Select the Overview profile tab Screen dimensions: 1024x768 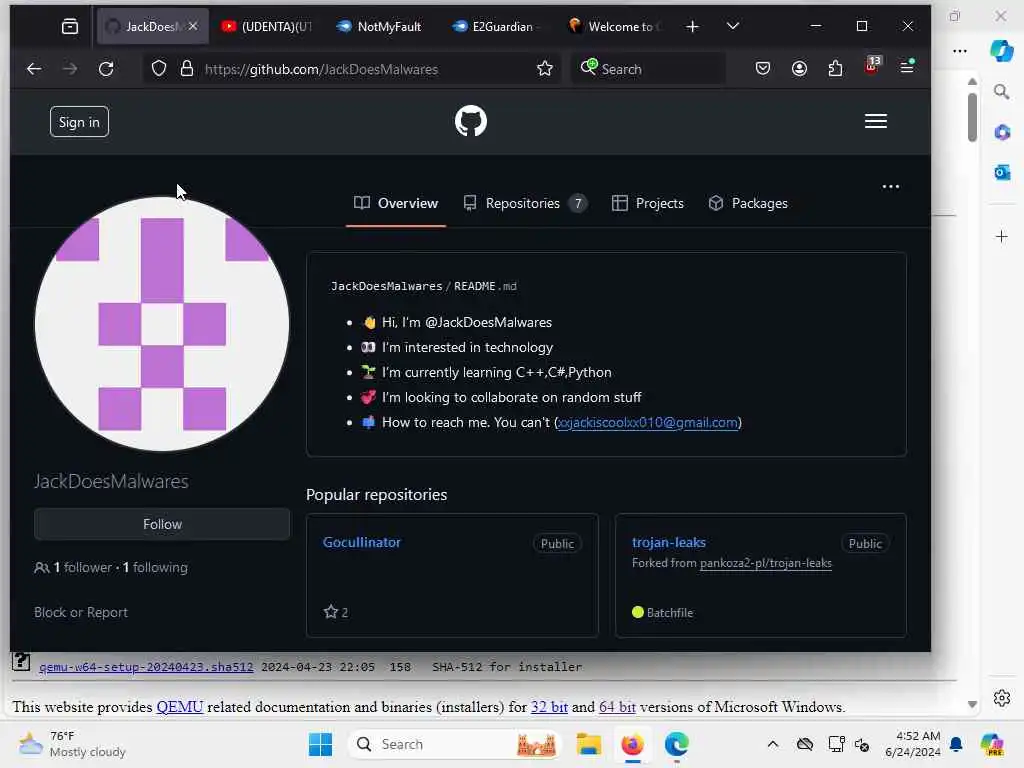point(396,203)
